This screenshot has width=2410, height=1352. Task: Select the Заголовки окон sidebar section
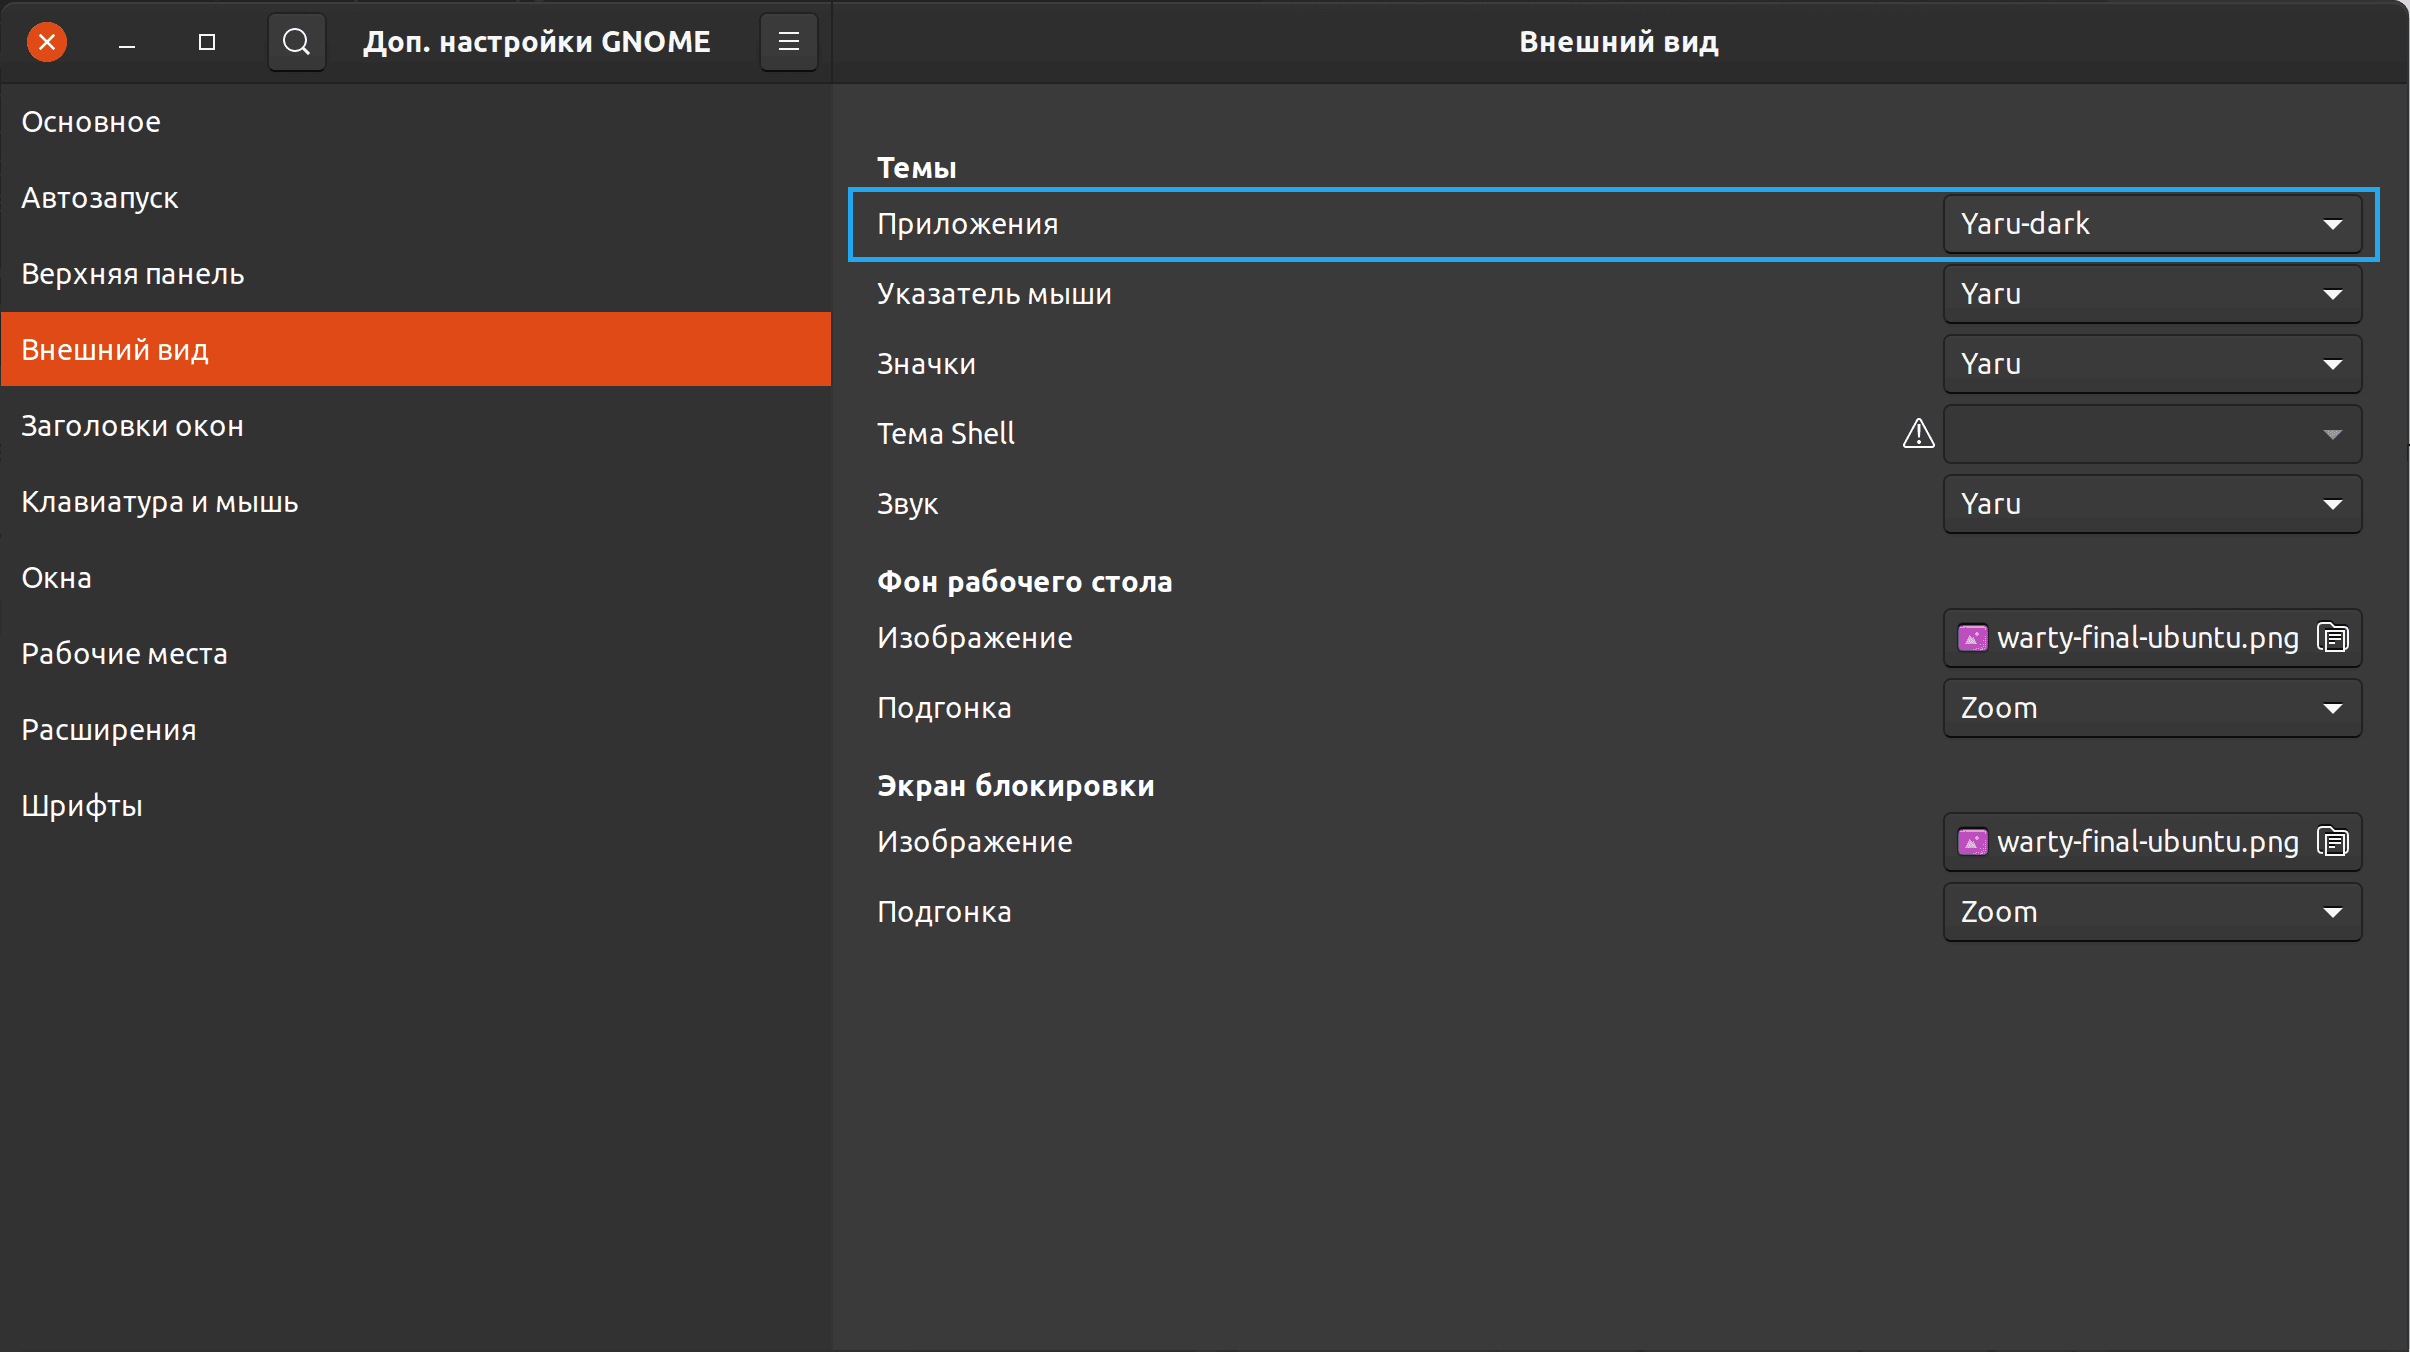[x=416, y=426]
